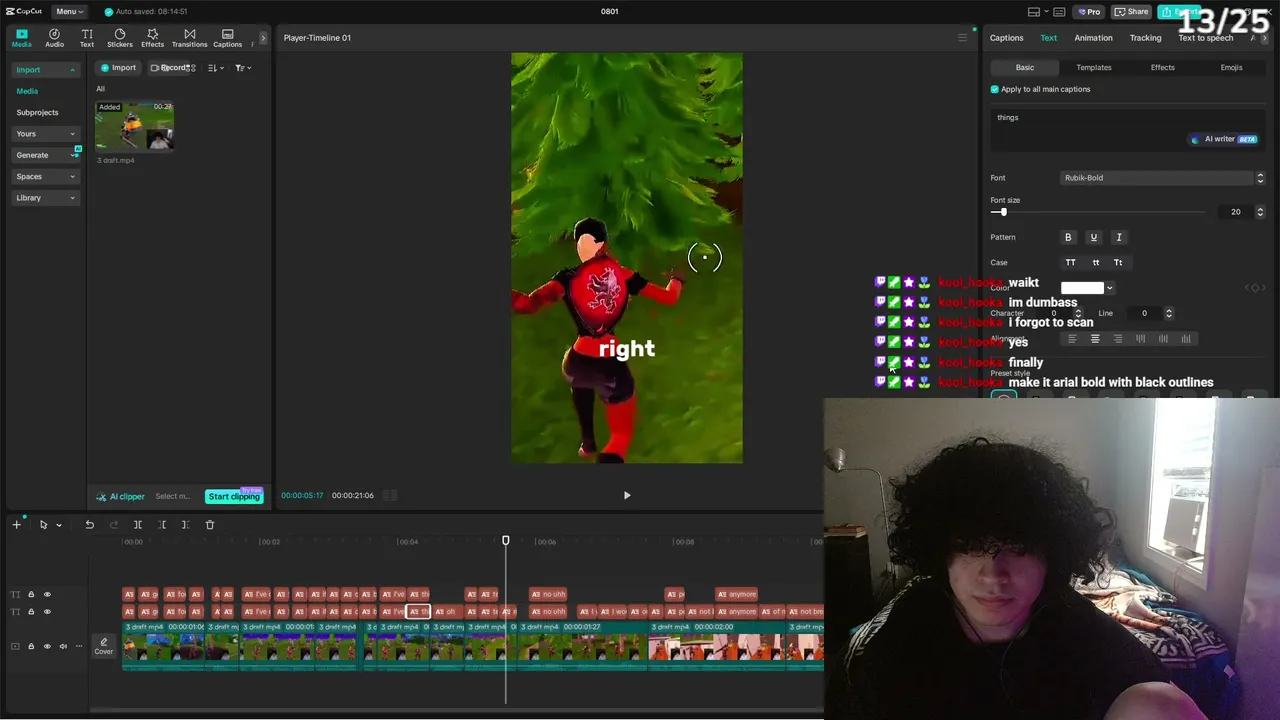This screenshot has width=1280, height=720.
Task: Open the Emojis sub-tab
Action: pyautogui.click(x=1231, y=68)
